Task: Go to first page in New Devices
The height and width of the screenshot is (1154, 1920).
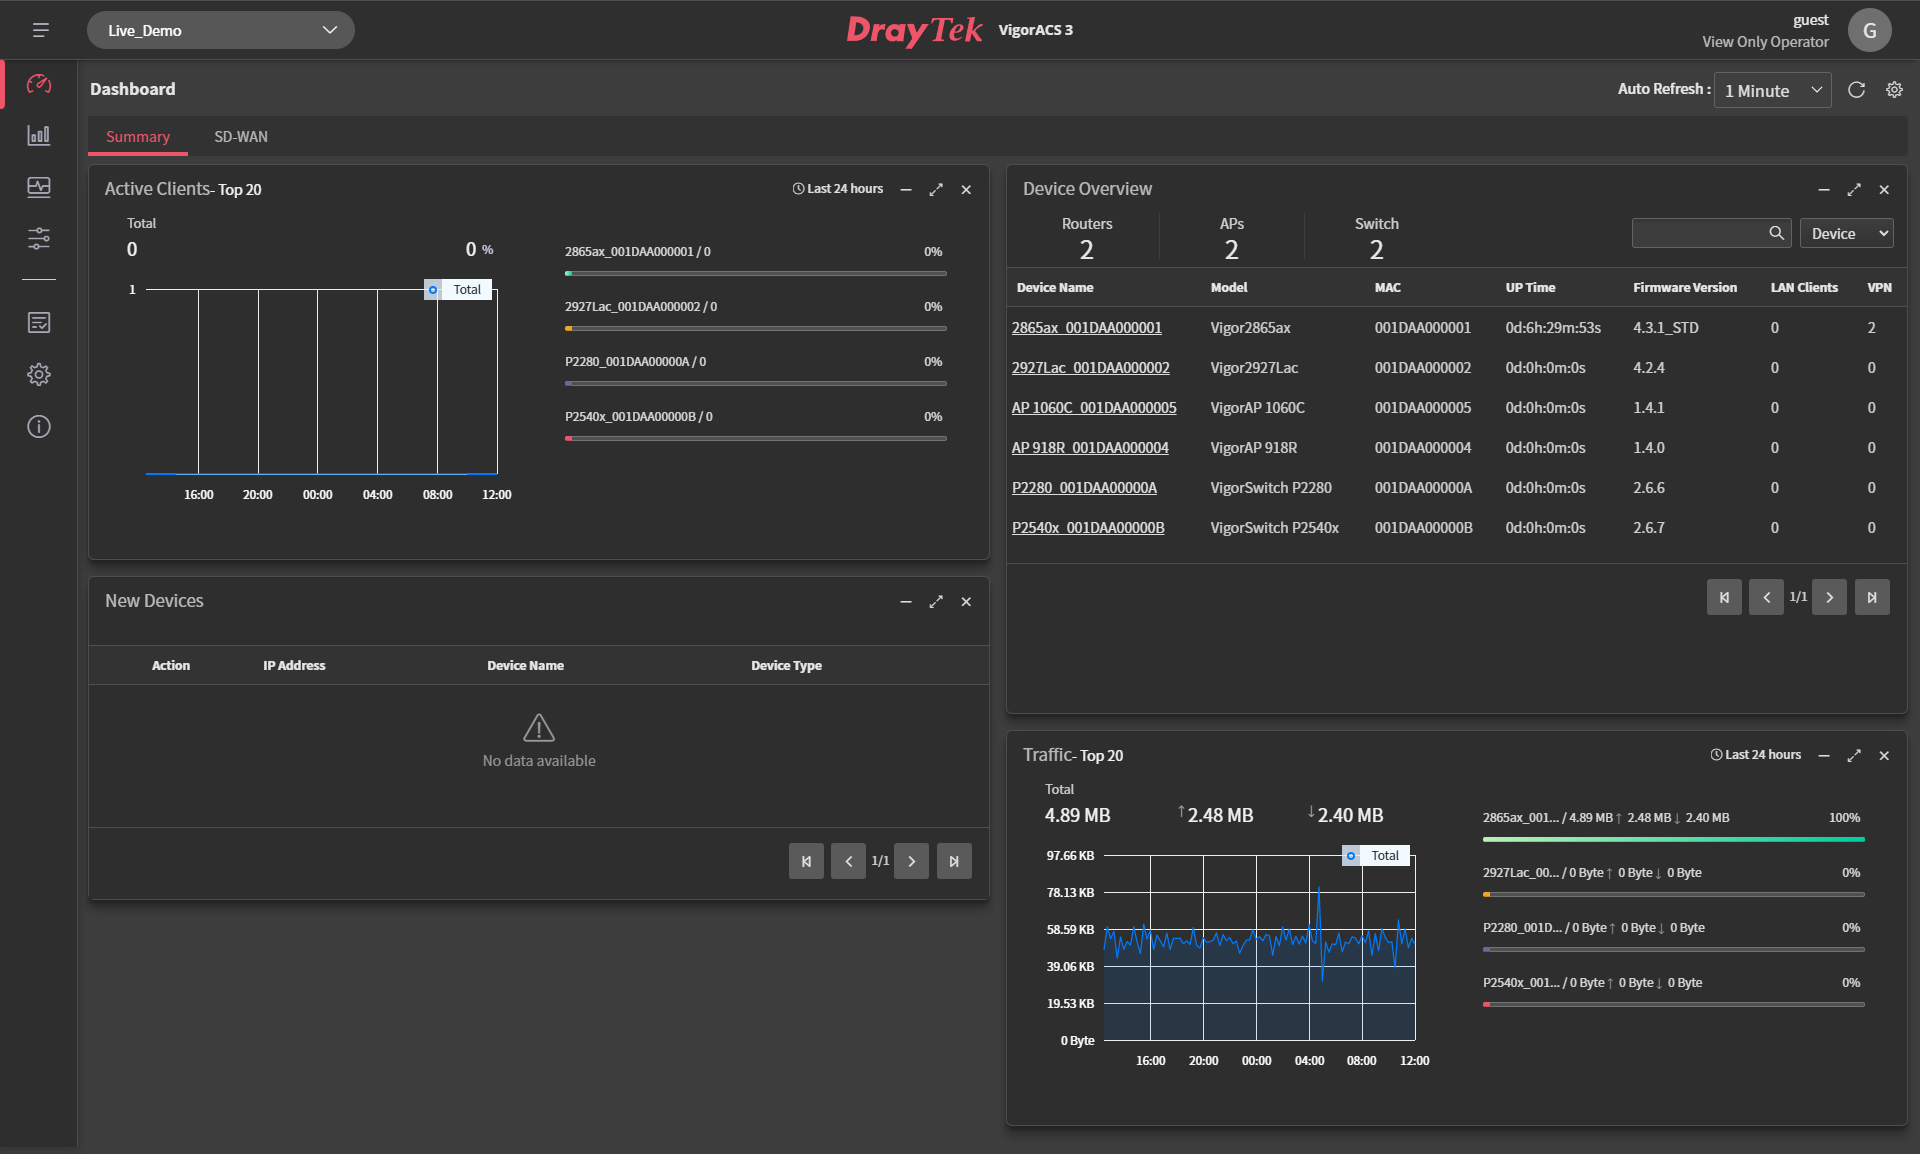Action: coord(806,861)
